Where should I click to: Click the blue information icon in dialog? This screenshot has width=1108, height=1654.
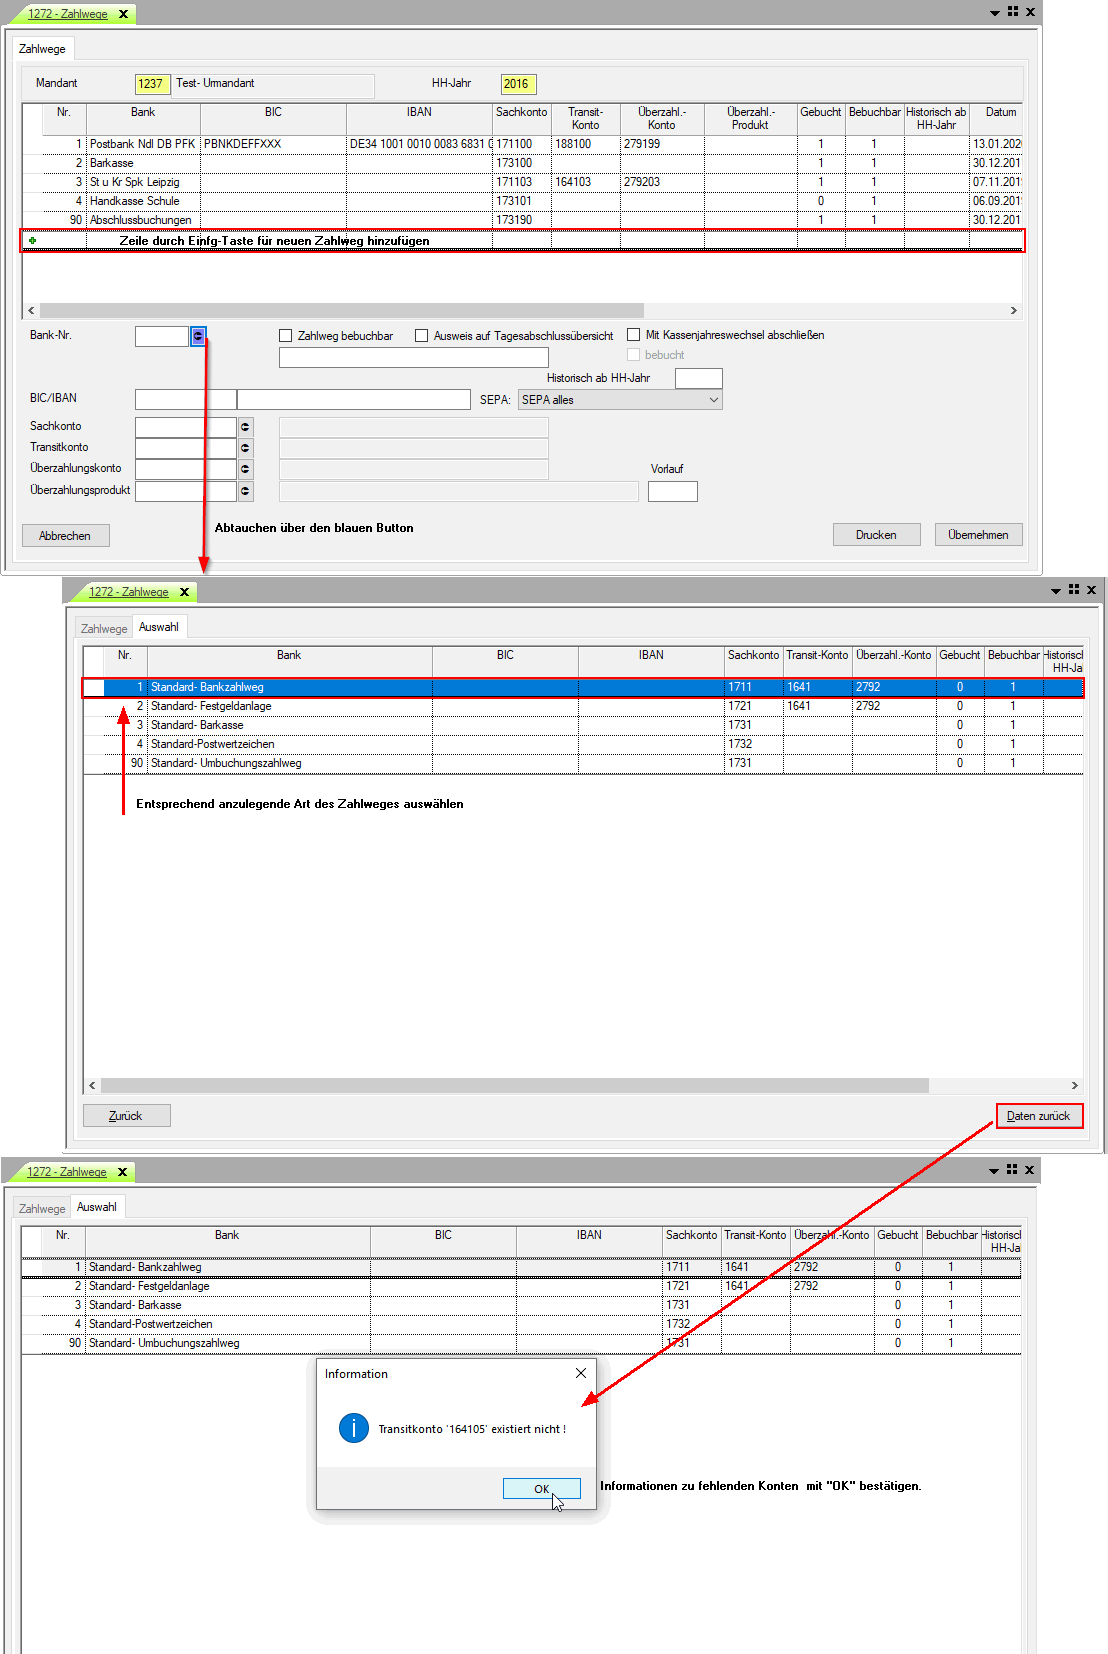[354, 1428]
